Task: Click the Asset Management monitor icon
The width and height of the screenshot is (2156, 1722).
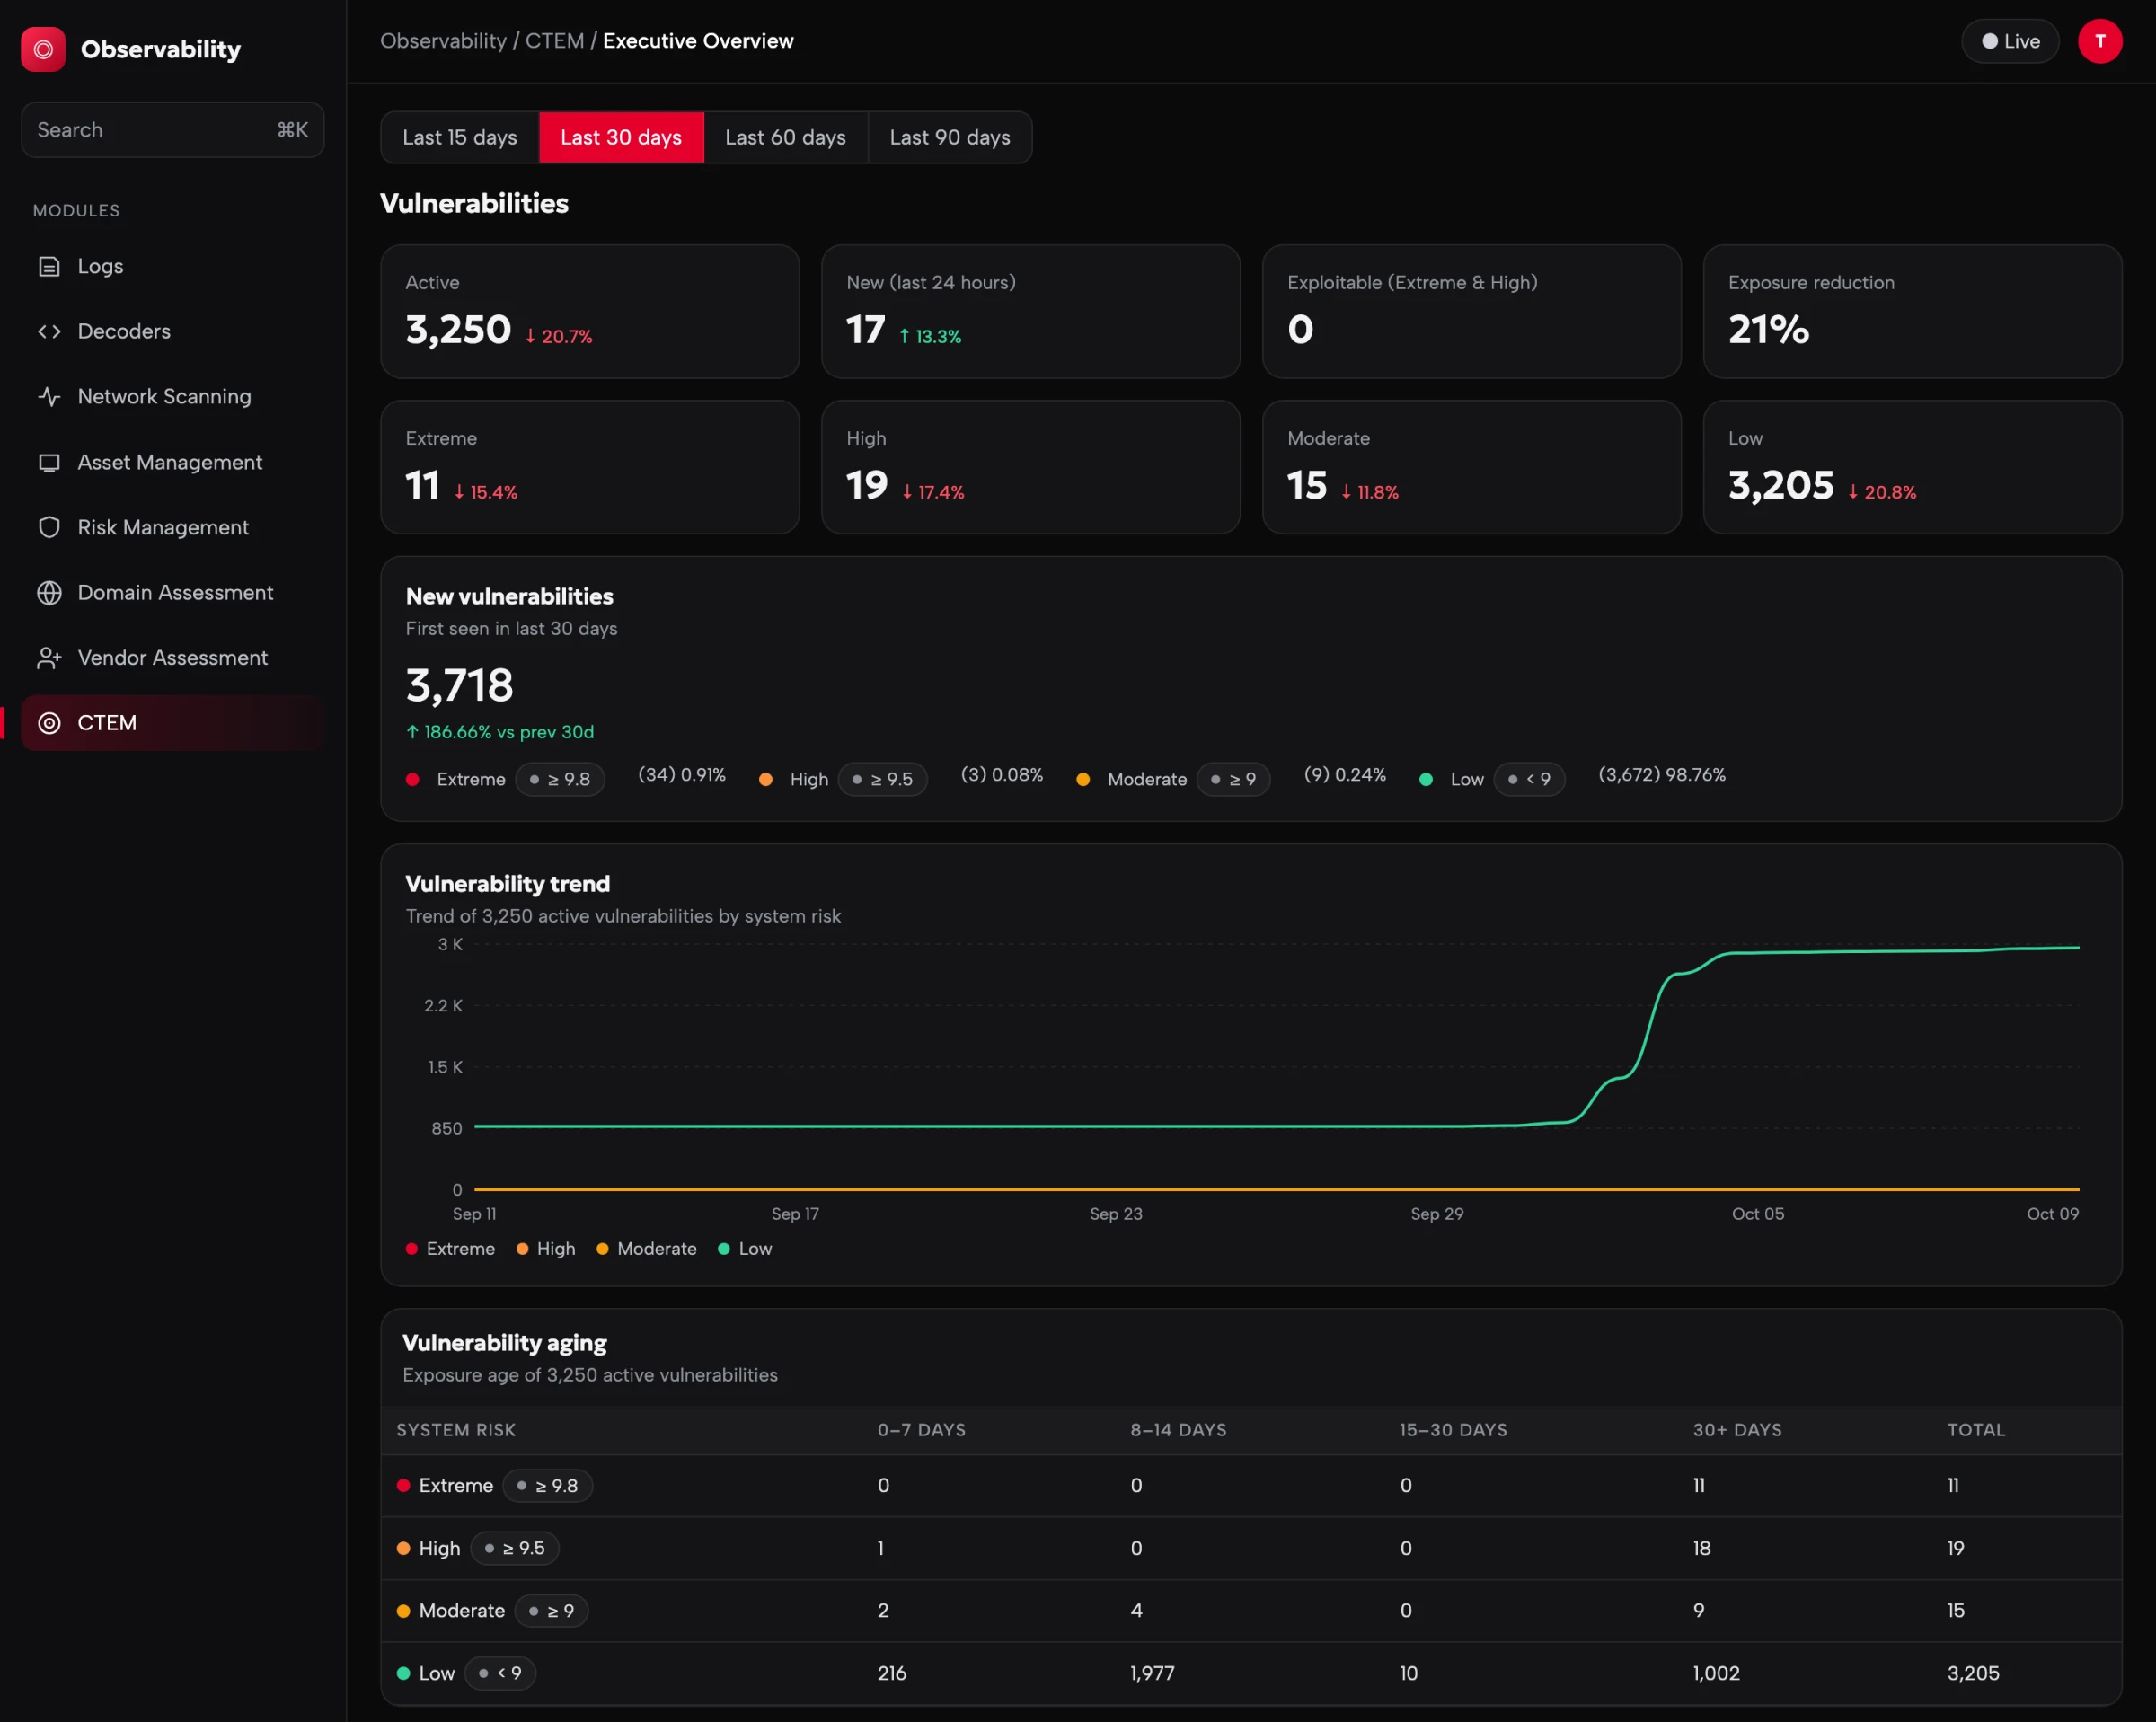Action: pos(49,462)
